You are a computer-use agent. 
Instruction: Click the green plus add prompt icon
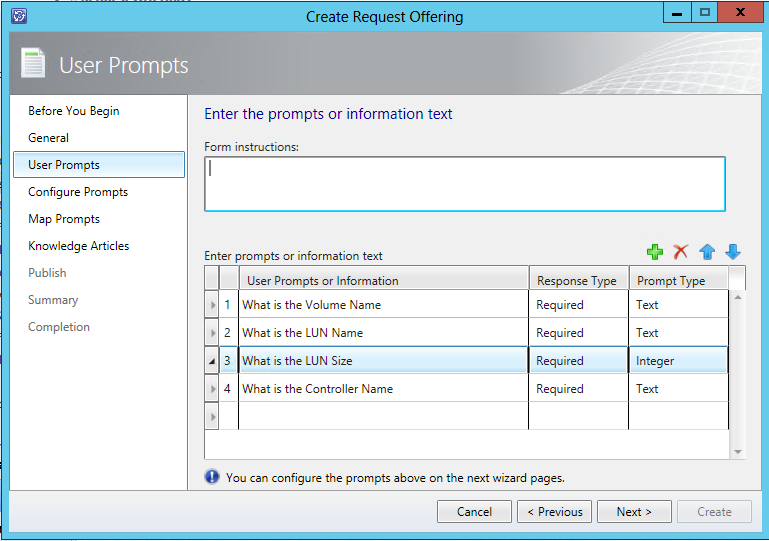[656, 253]
